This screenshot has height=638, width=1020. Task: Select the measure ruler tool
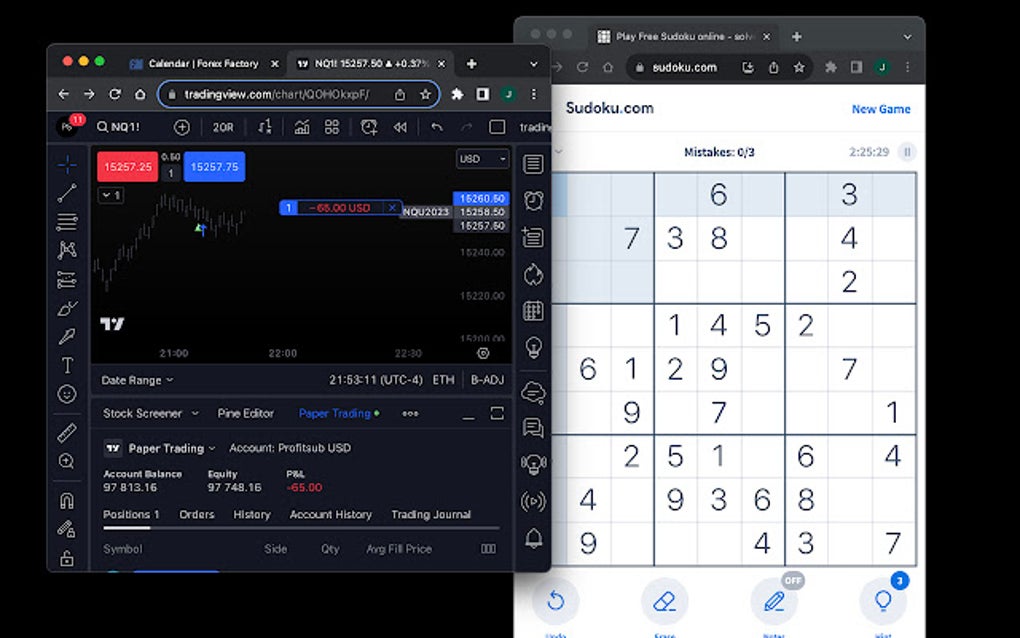66,432
